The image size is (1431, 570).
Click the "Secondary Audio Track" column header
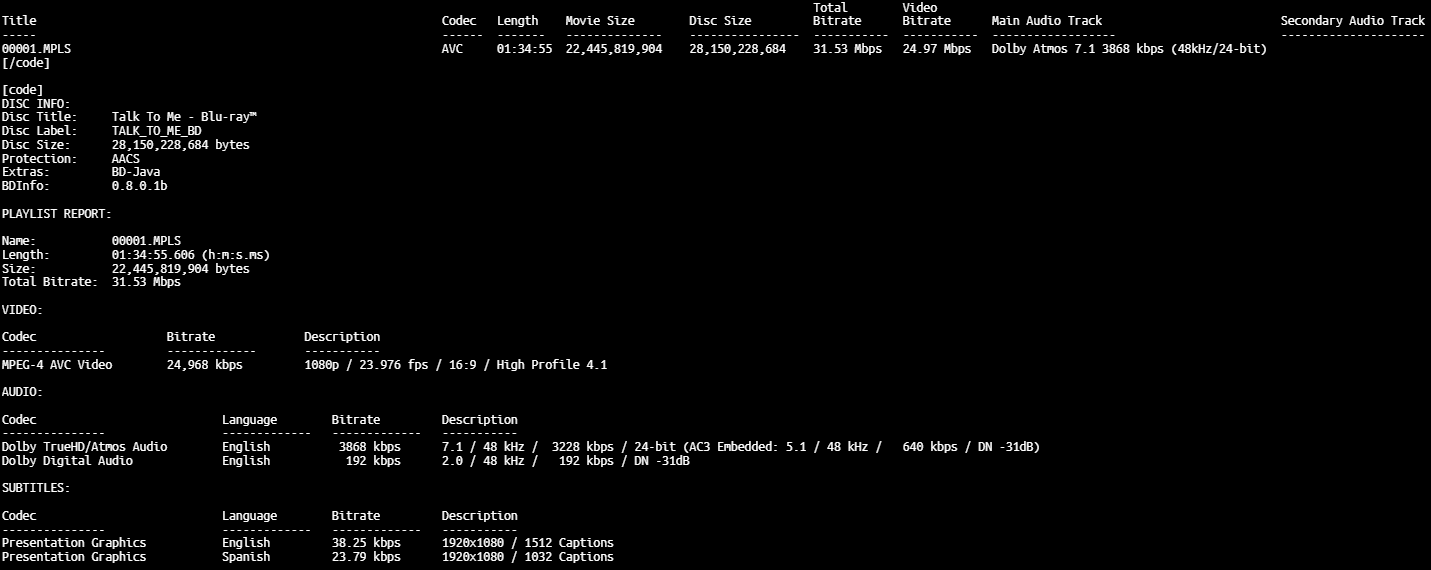[x=1352, y=21]
